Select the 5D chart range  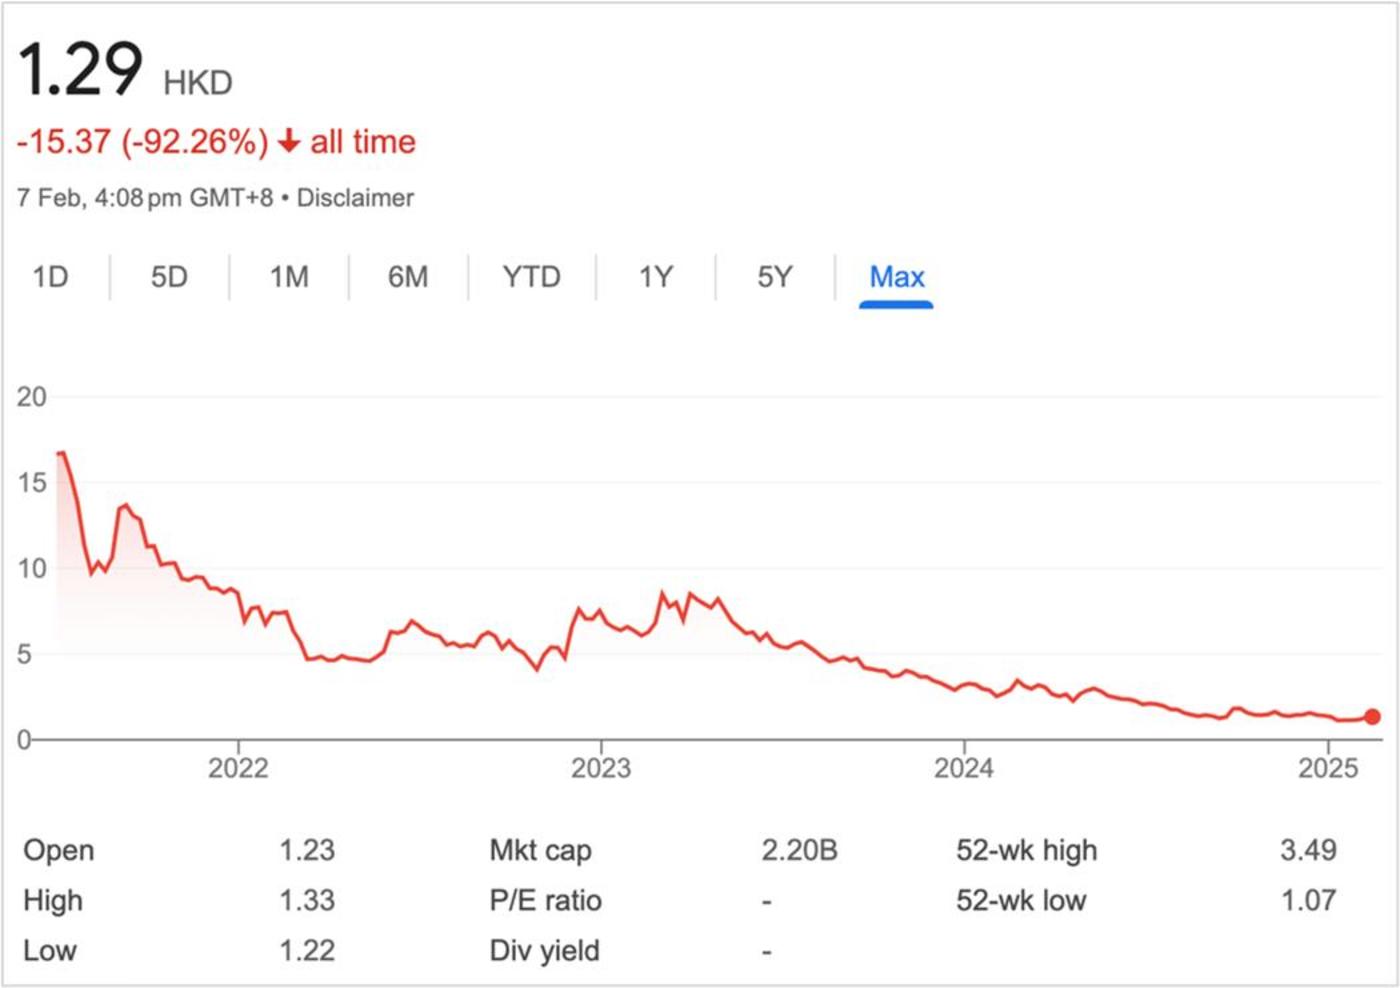(x=169, y=277)
